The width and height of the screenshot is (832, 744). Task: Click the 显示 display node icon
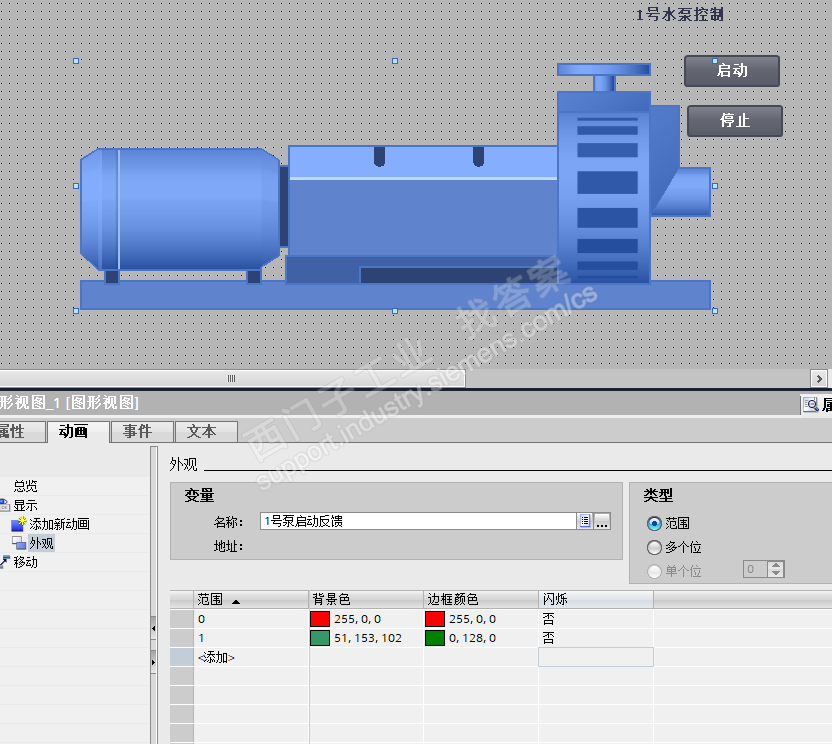(4, 505)
